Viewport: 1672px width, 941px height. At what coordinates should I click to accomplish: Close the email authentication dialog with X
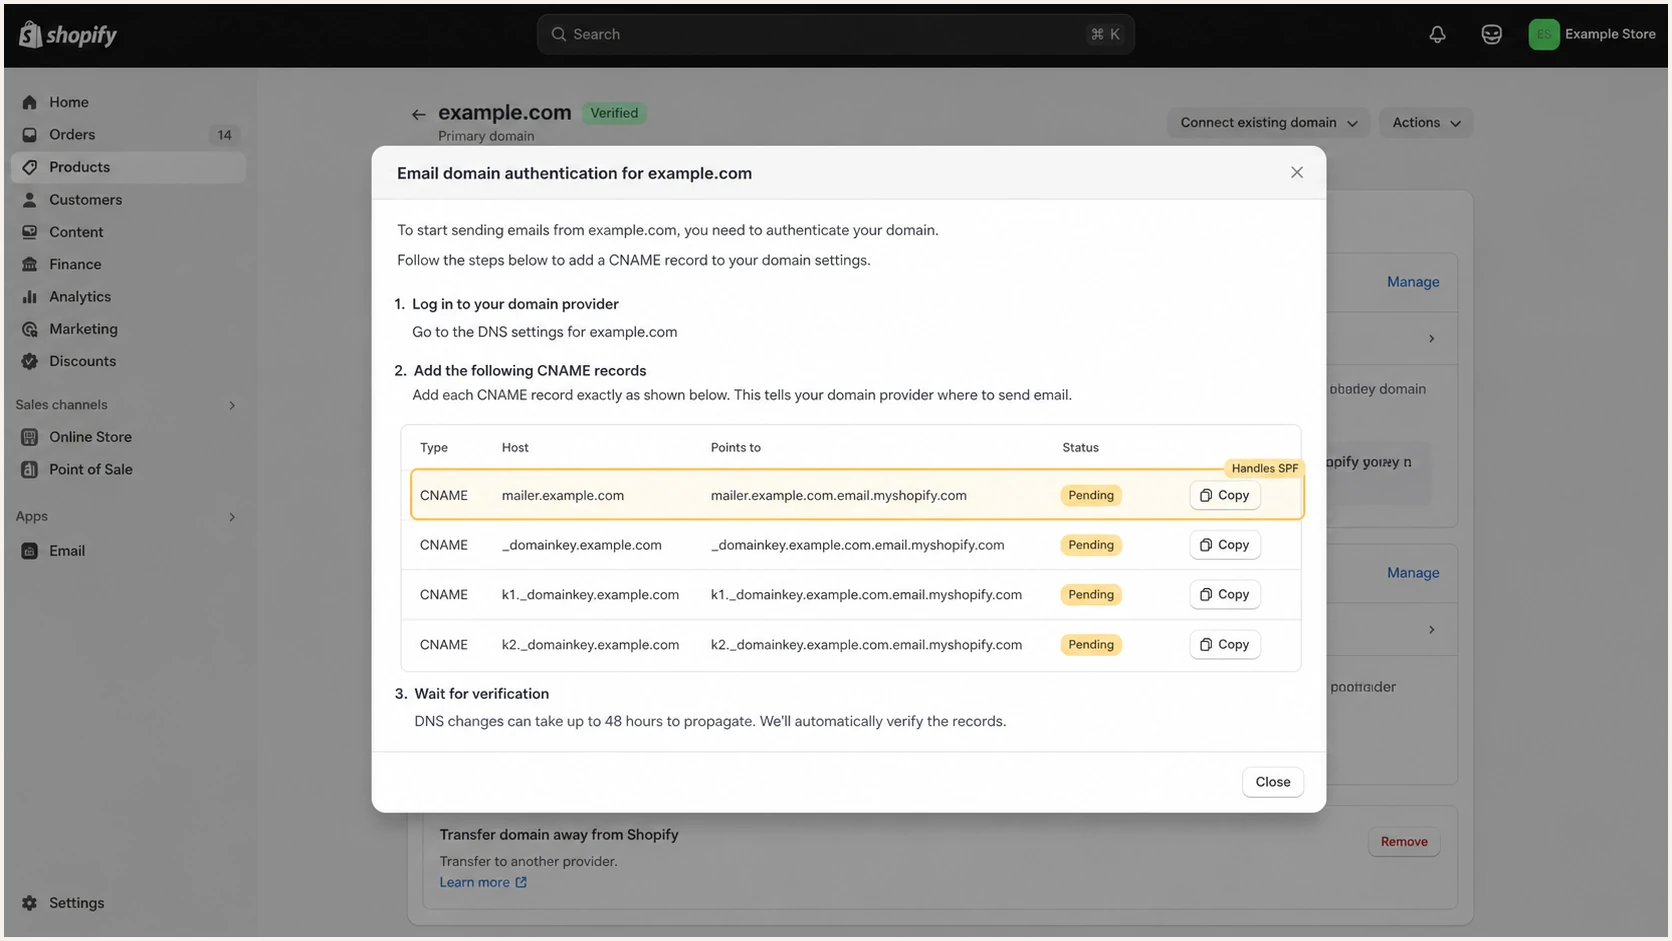1297,172
